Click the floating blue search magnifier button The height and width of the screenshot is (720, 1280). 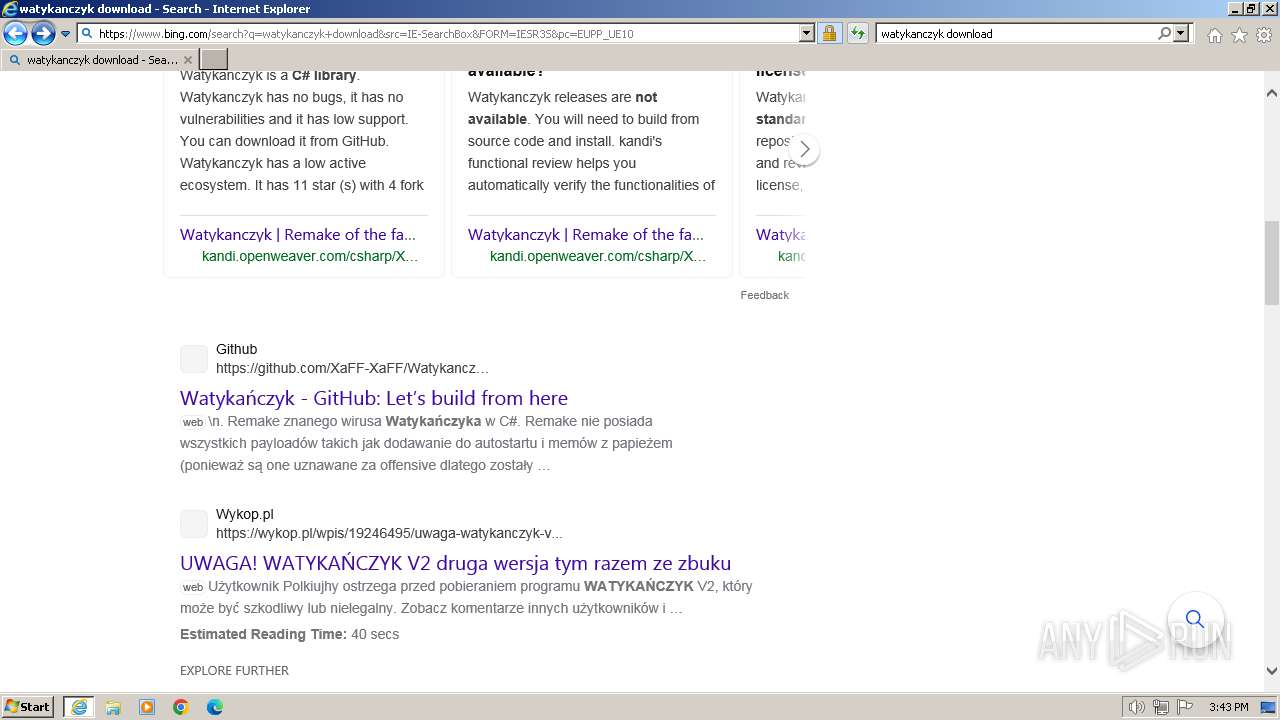1195,619
